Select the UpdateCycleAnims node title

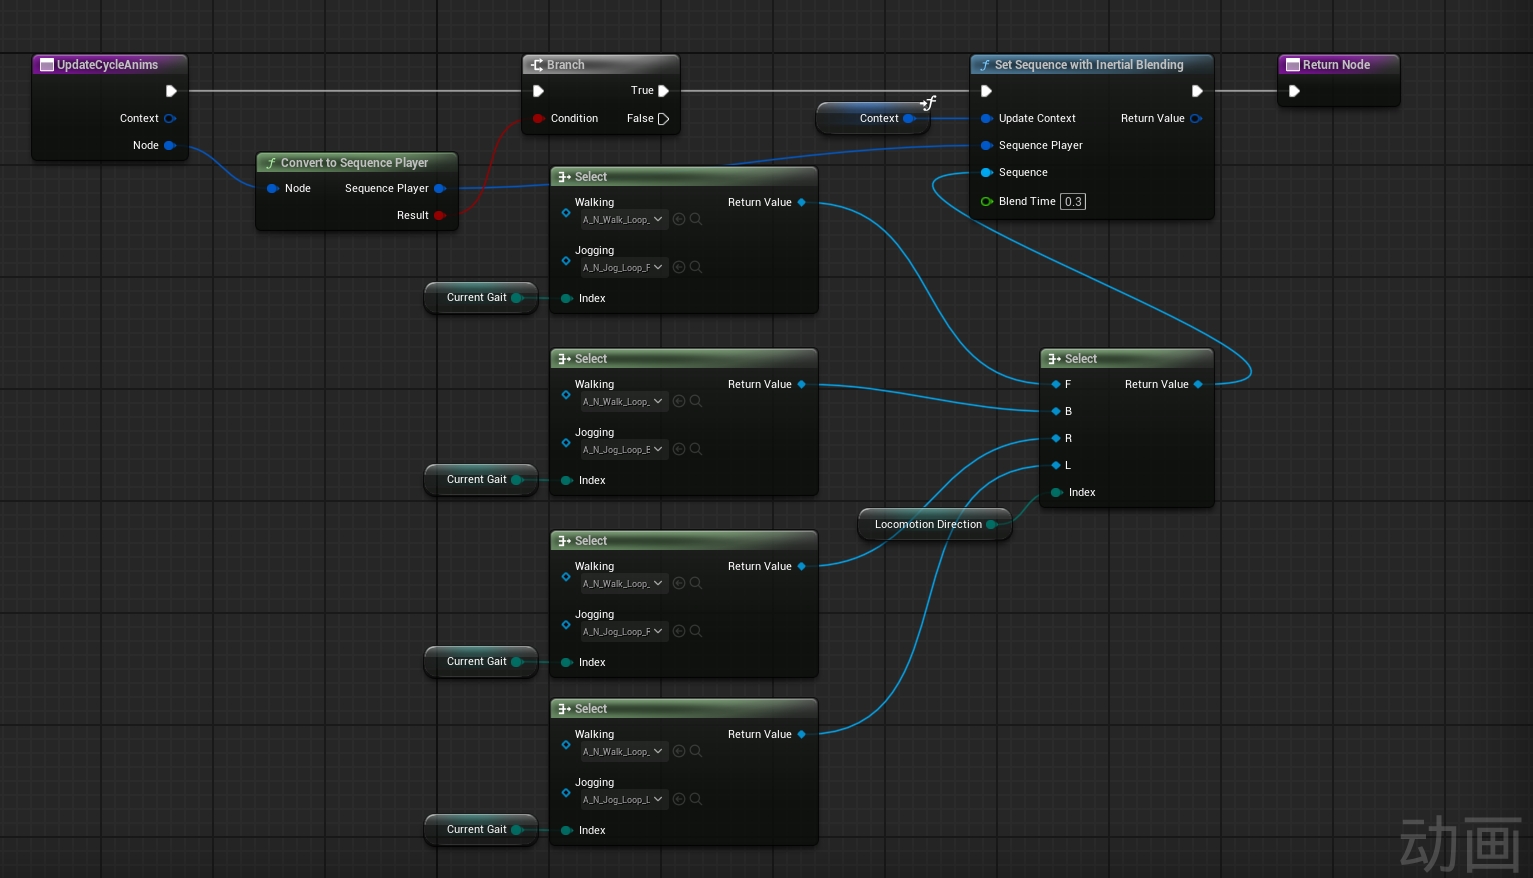click(107, 65)
